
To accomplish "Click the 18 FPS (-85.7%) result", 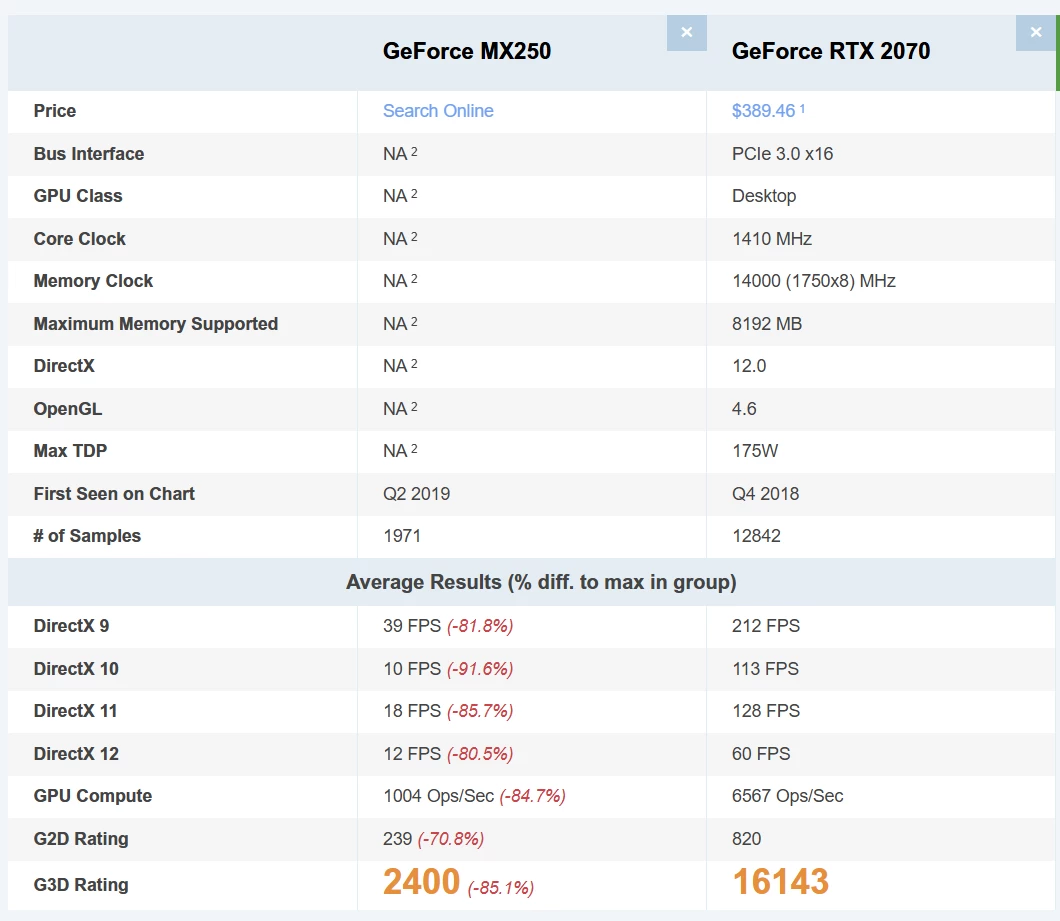I will click(448, 711).
